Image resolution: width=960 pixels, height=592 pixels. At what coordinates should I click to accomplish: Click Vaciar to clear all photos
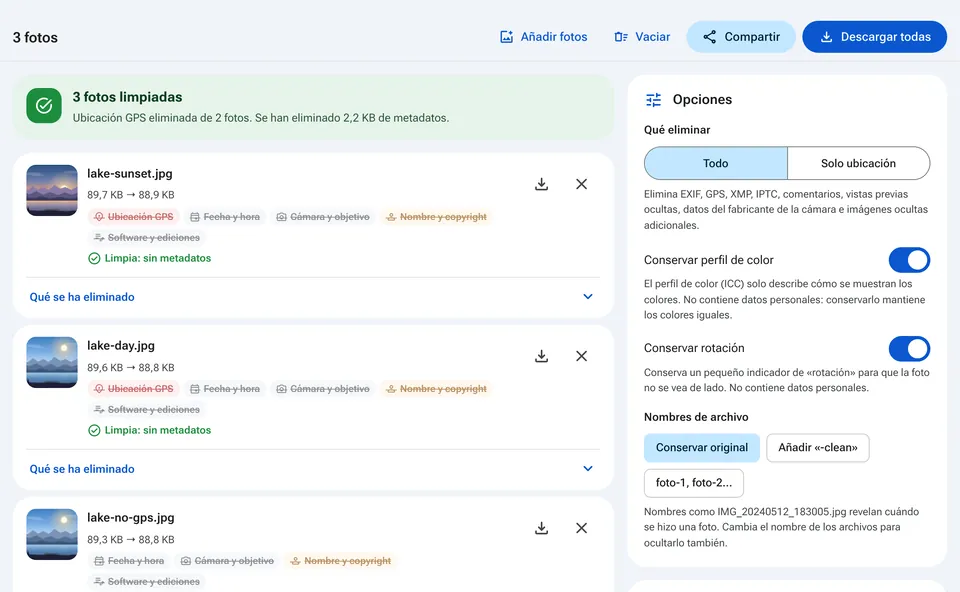point(642,37)
